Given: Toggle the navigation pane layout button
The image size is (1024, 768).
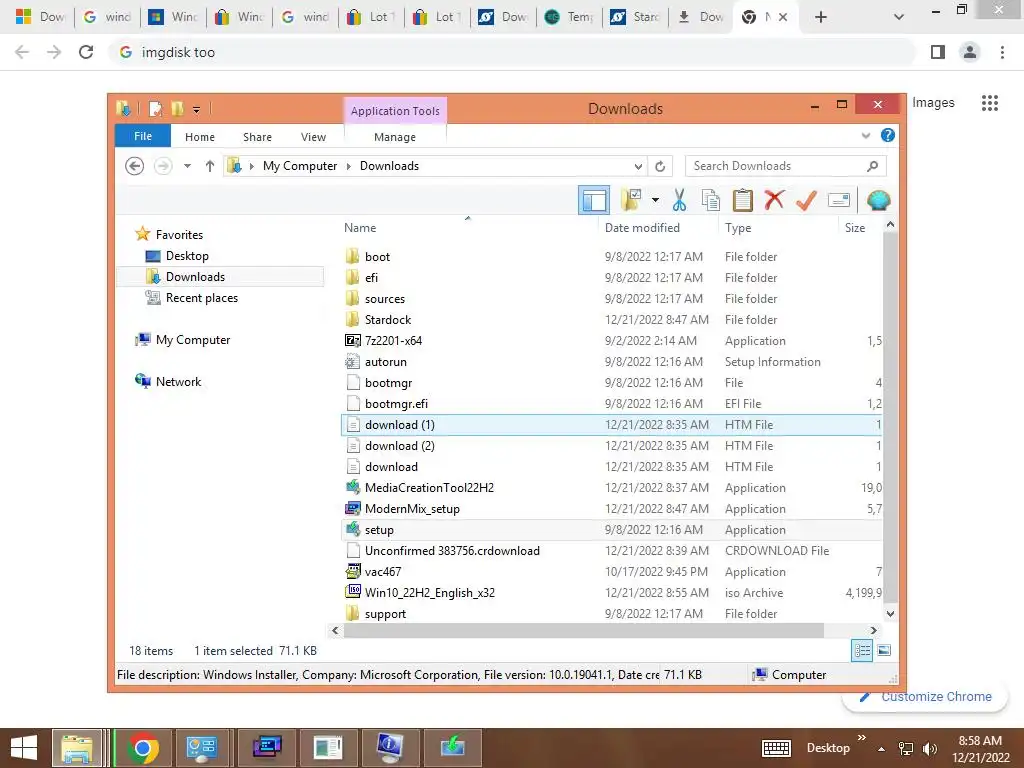Looking at the screenshot, I should coord(594,200).
